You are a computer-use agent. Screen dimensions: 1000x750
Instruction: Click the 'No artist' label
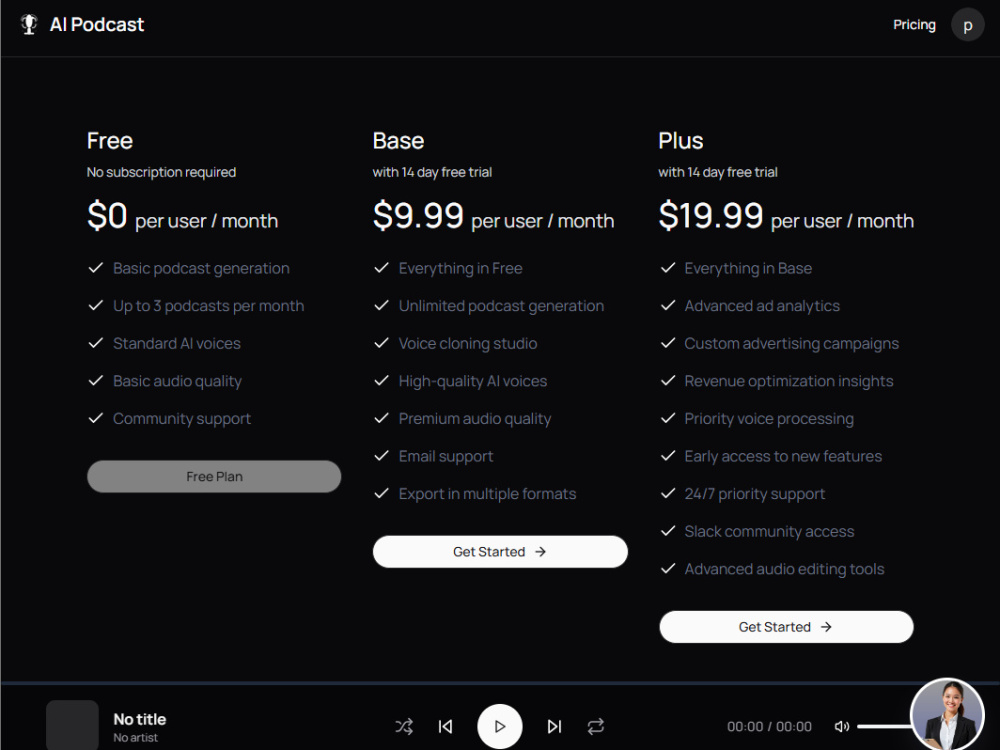point(135,737)
